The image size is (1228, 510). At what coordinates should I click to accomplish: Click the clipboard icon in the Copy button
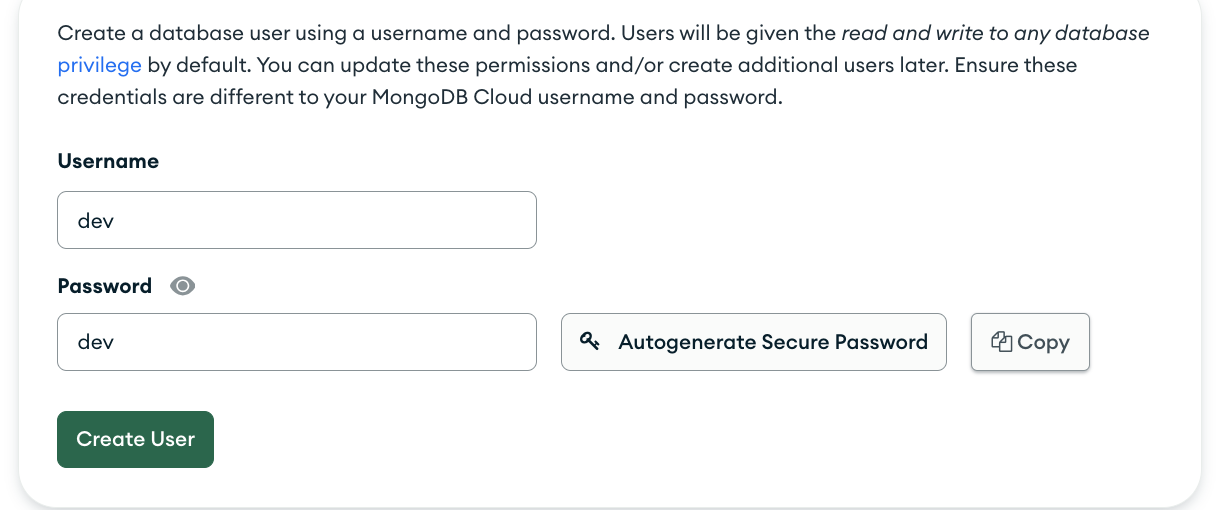coord(1002,342)
